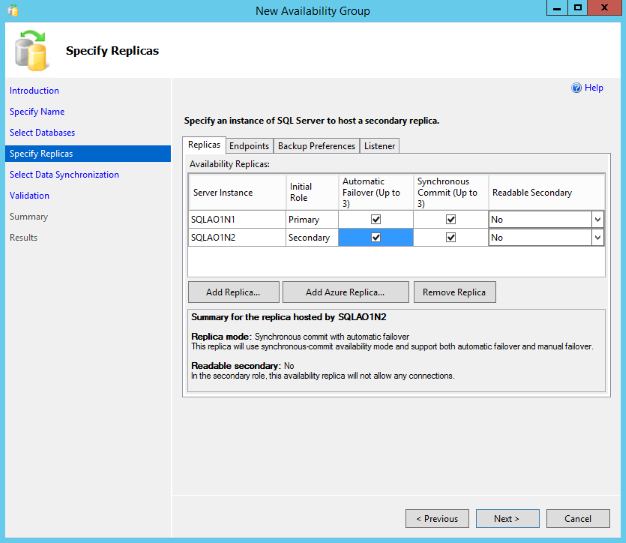Close the New Availability Group window
Viewport: 626px width, 543px height.
click(604, 8)
